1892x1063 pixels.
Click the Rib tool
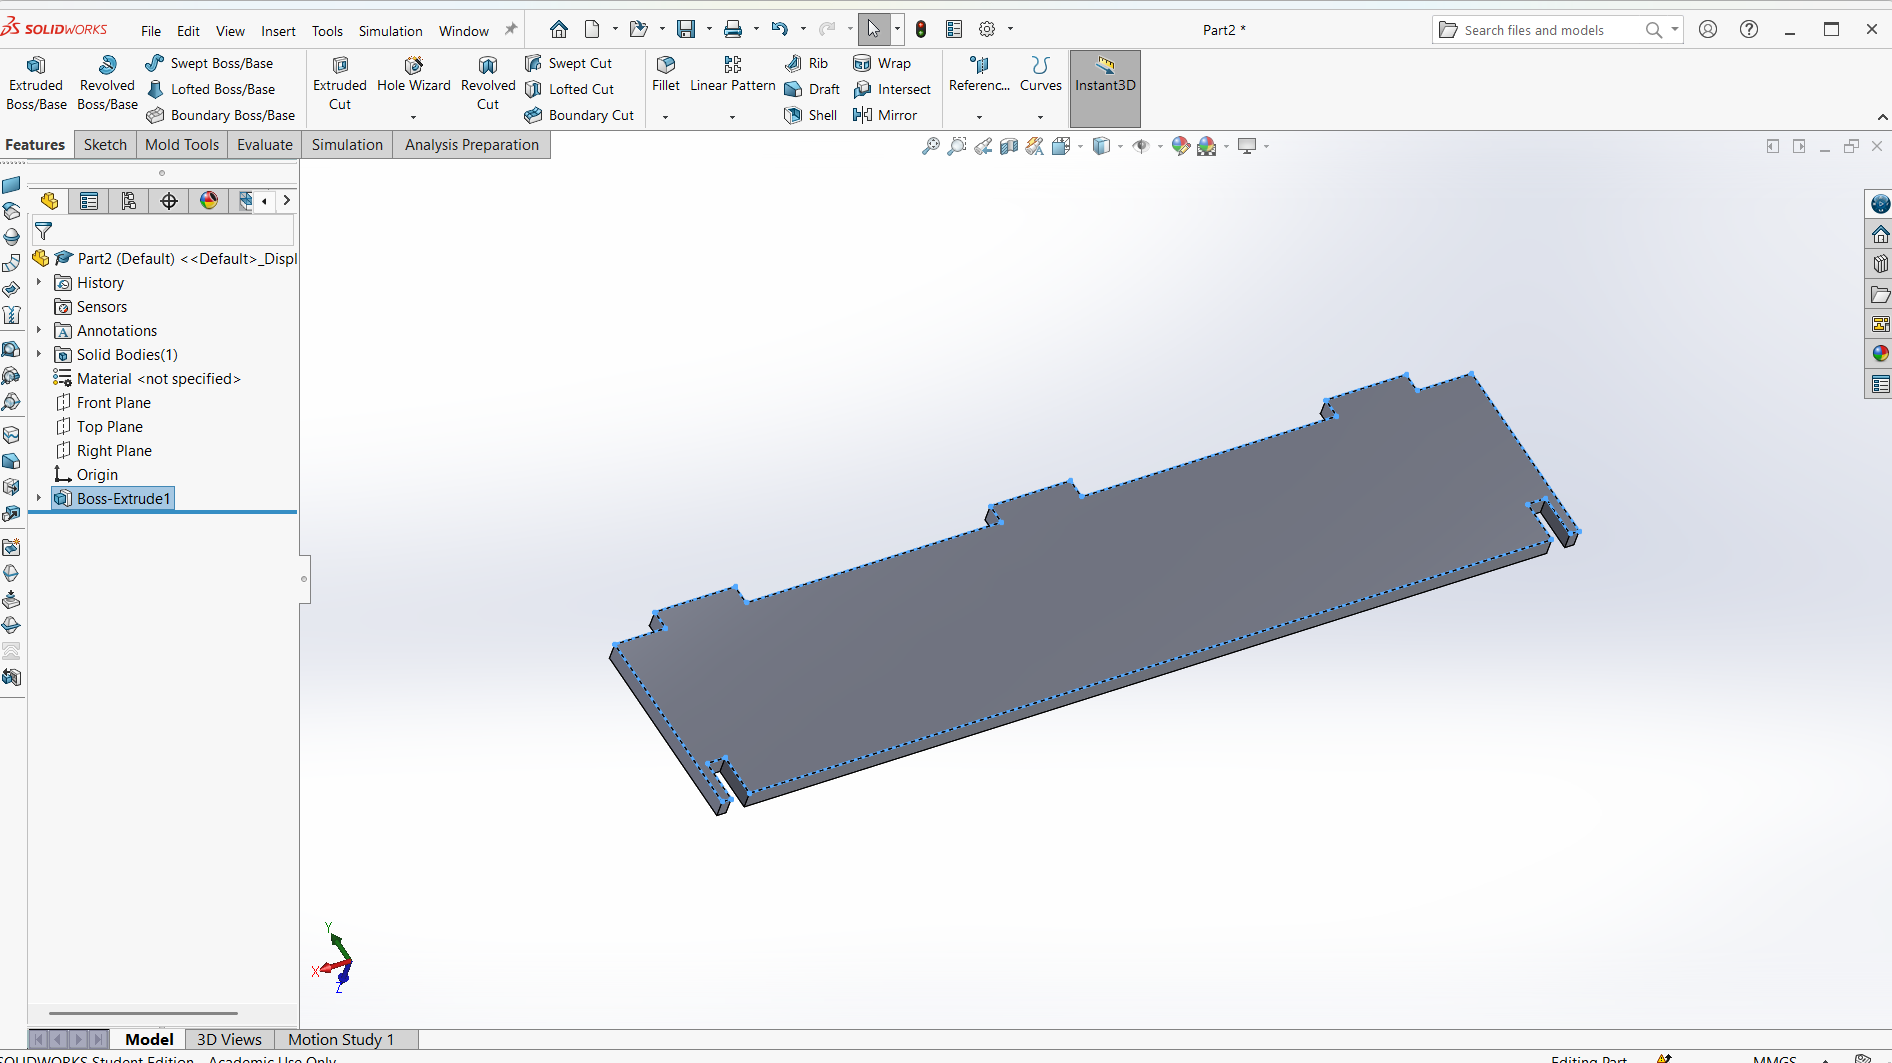(807, 63)
